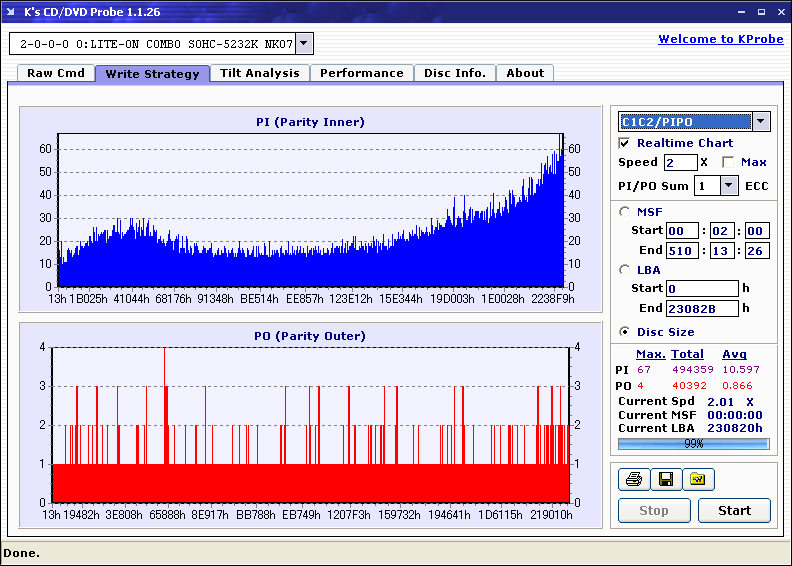This screenshot has height=566, width=792.
Task: Click the application icon in title bar
Action: (x=12, y=12)
